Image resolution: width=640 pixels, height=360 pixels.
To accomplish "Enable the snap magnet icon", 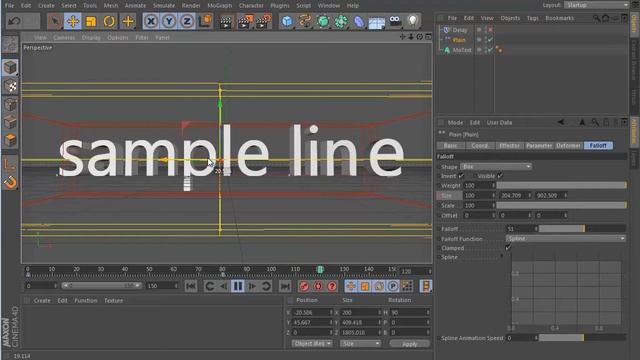I will click(x=10, y=182).
